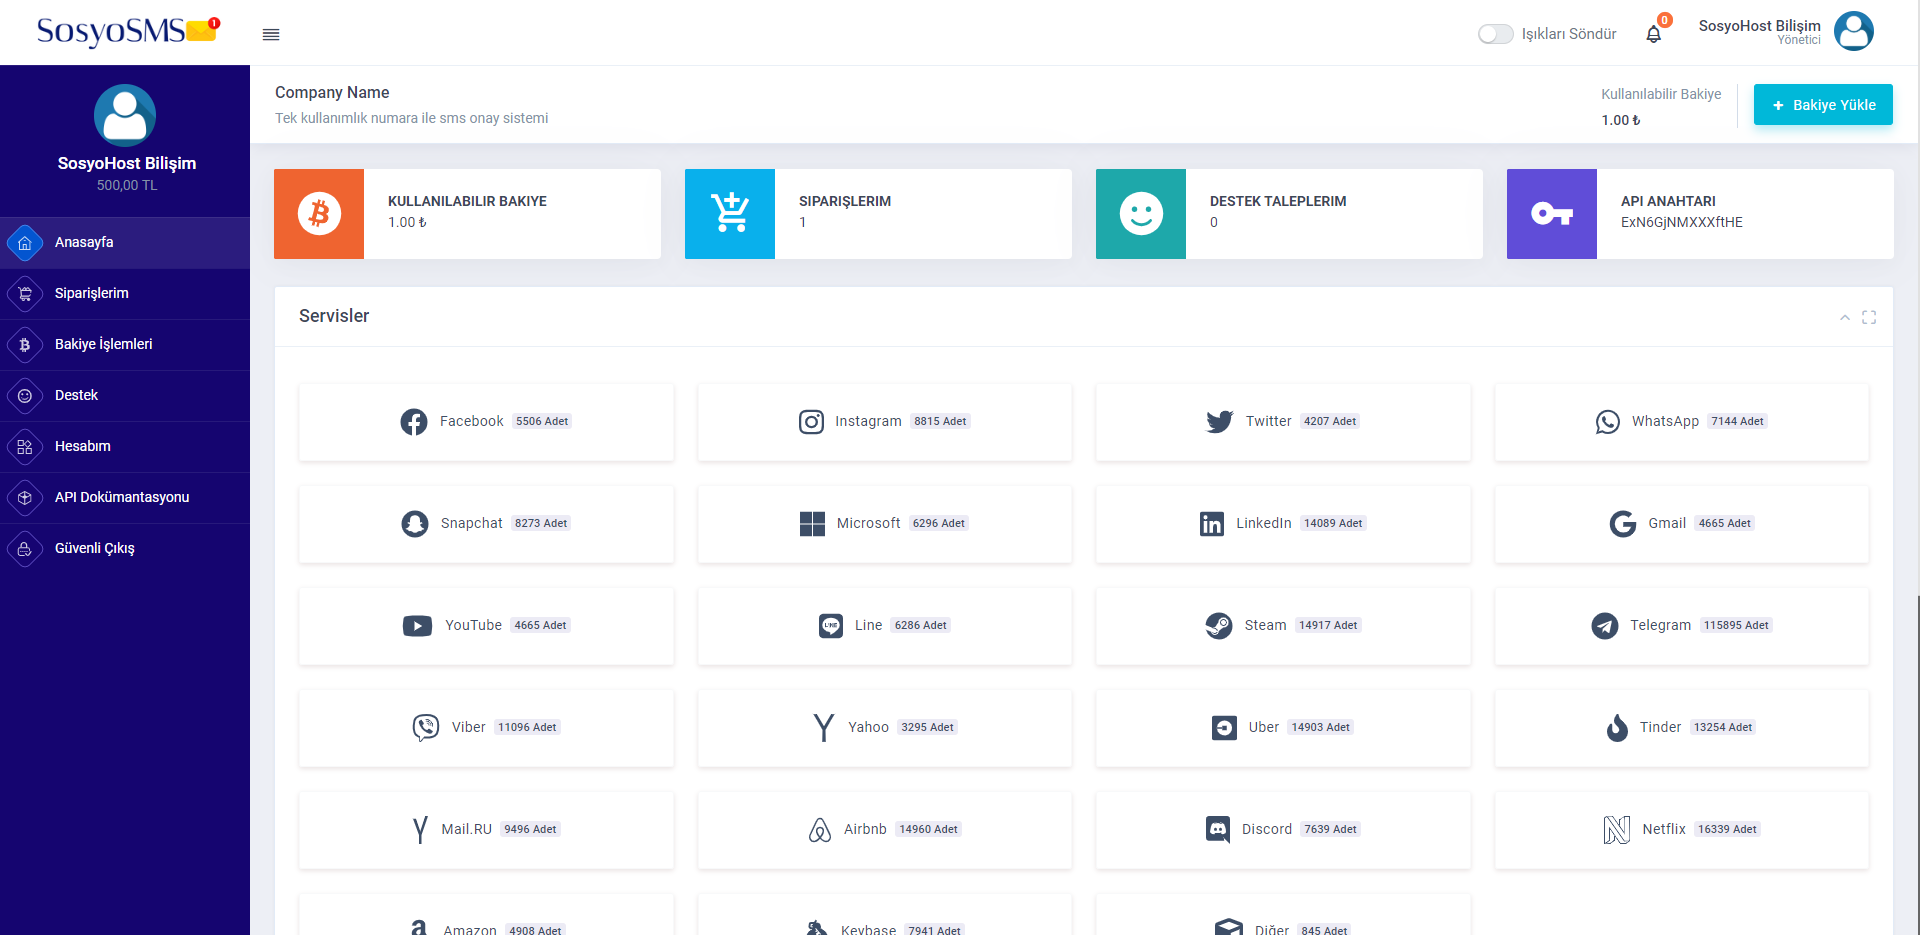Select the Steam service card

pos(1282,626)
